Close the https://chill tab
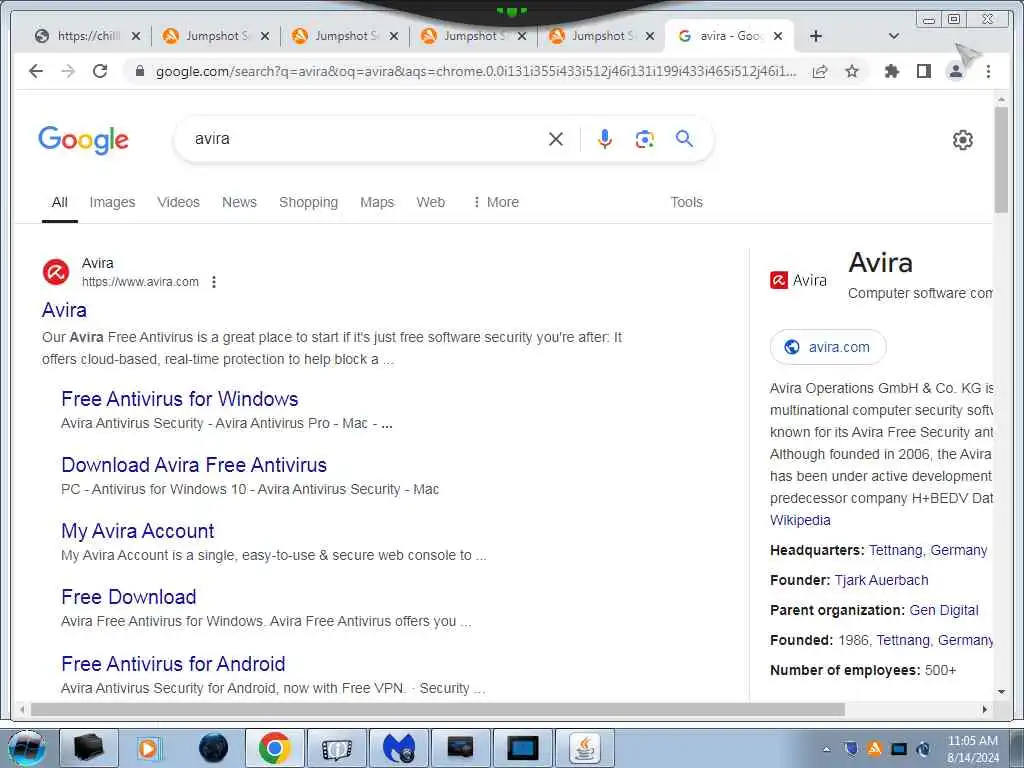Screen dimensions: 1024x768 tap(136, 36)
